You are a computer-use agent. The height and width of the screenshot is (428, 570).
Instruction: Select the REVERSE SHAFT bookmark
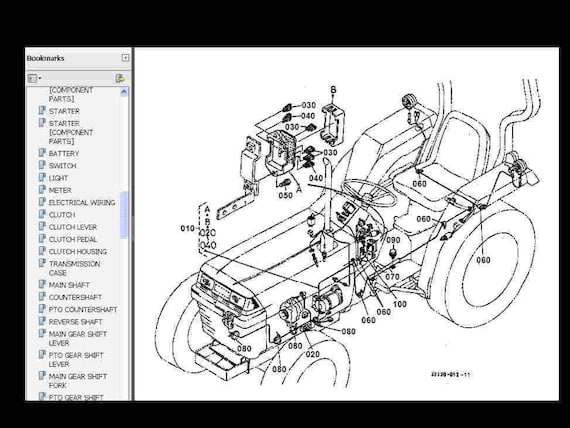coord(76,322)
